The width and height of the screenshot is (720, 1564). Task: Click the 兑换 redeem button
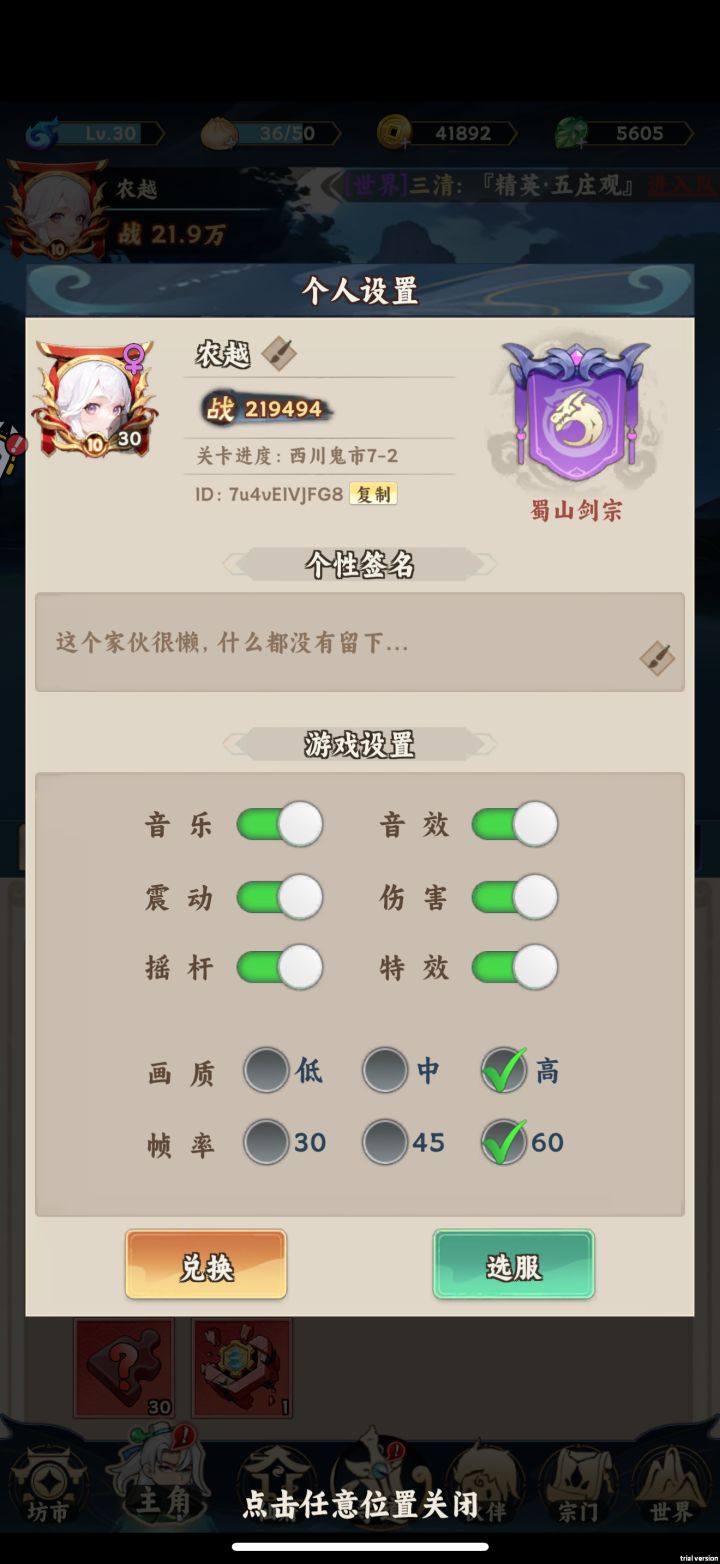(206, 1265)
